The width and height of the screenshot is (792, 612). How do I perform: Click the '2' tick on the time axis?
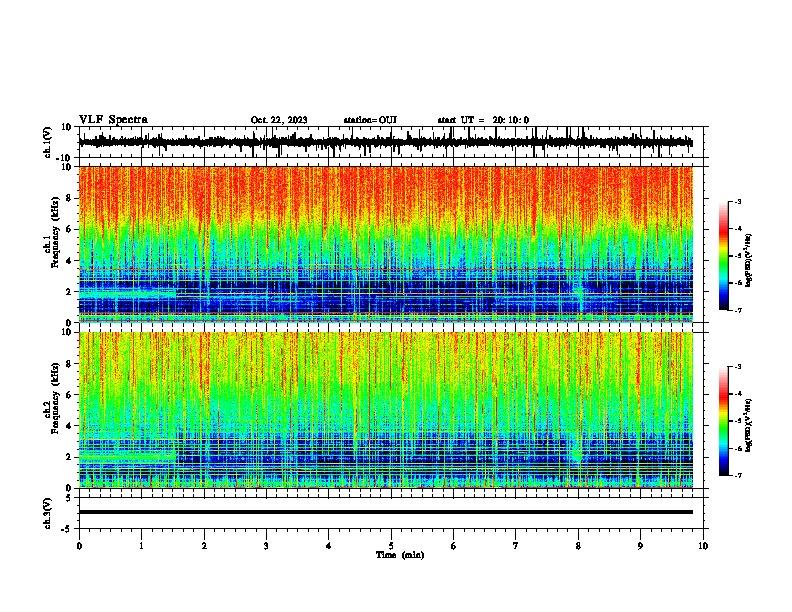[x=204, y=546]
